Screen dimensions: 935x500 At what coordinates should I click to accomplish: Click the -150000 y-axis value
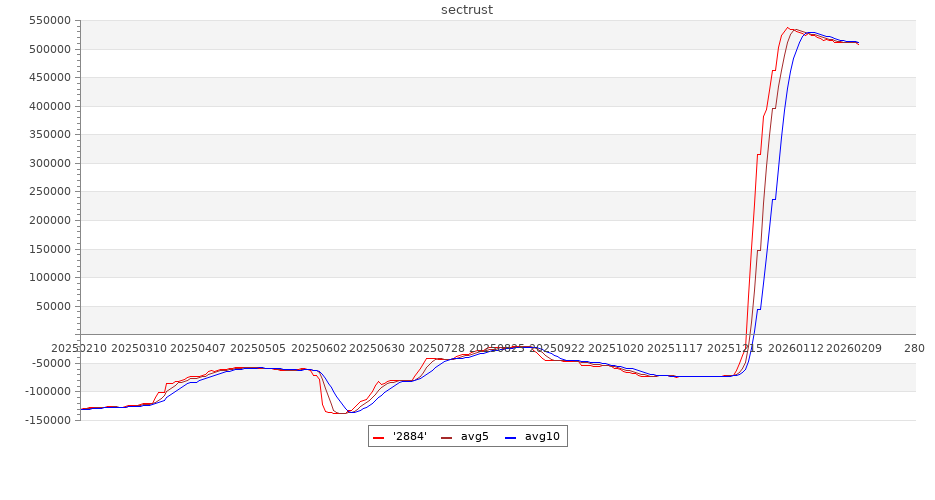point(46,421)
